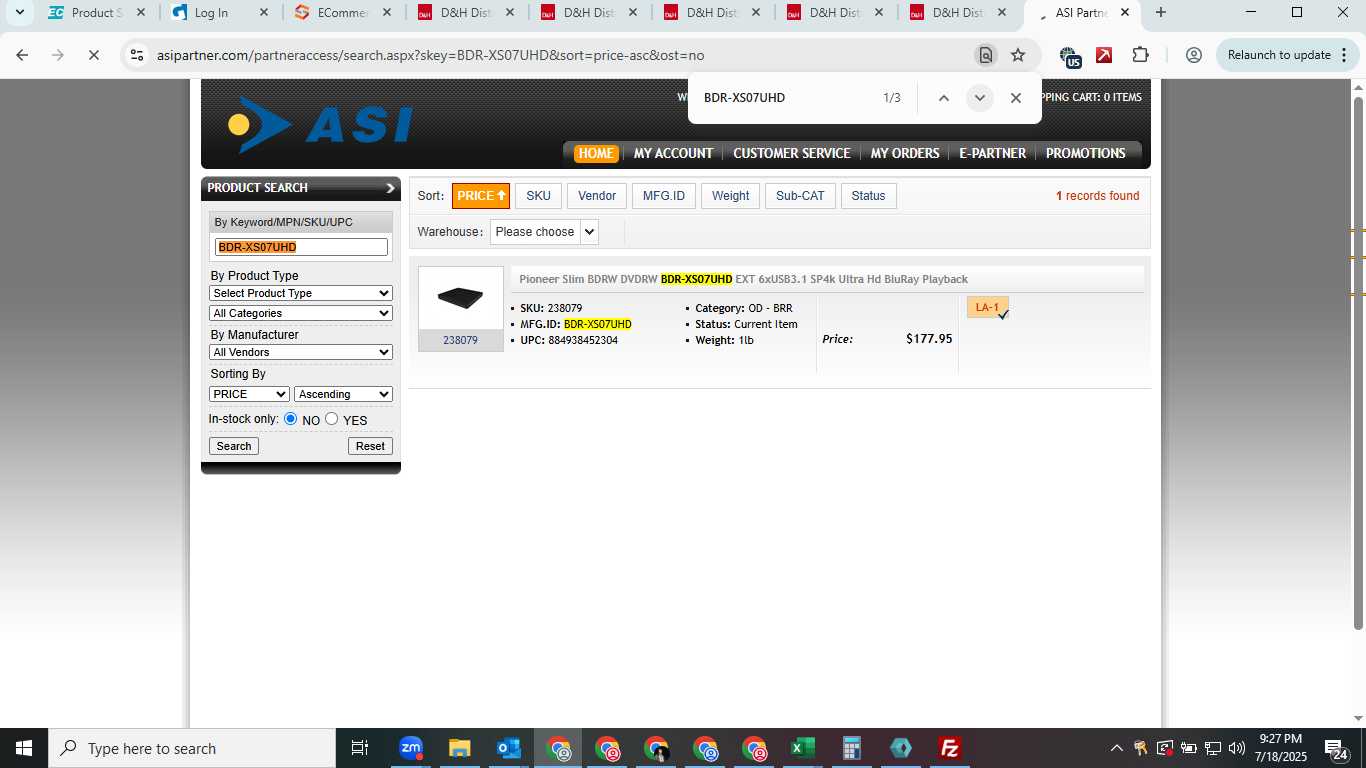The width and height of the screenshot is (1366, 768).
Task: Open the MY ACCOUNT menu
Action: pyautogui.click(x=673, y=153)
